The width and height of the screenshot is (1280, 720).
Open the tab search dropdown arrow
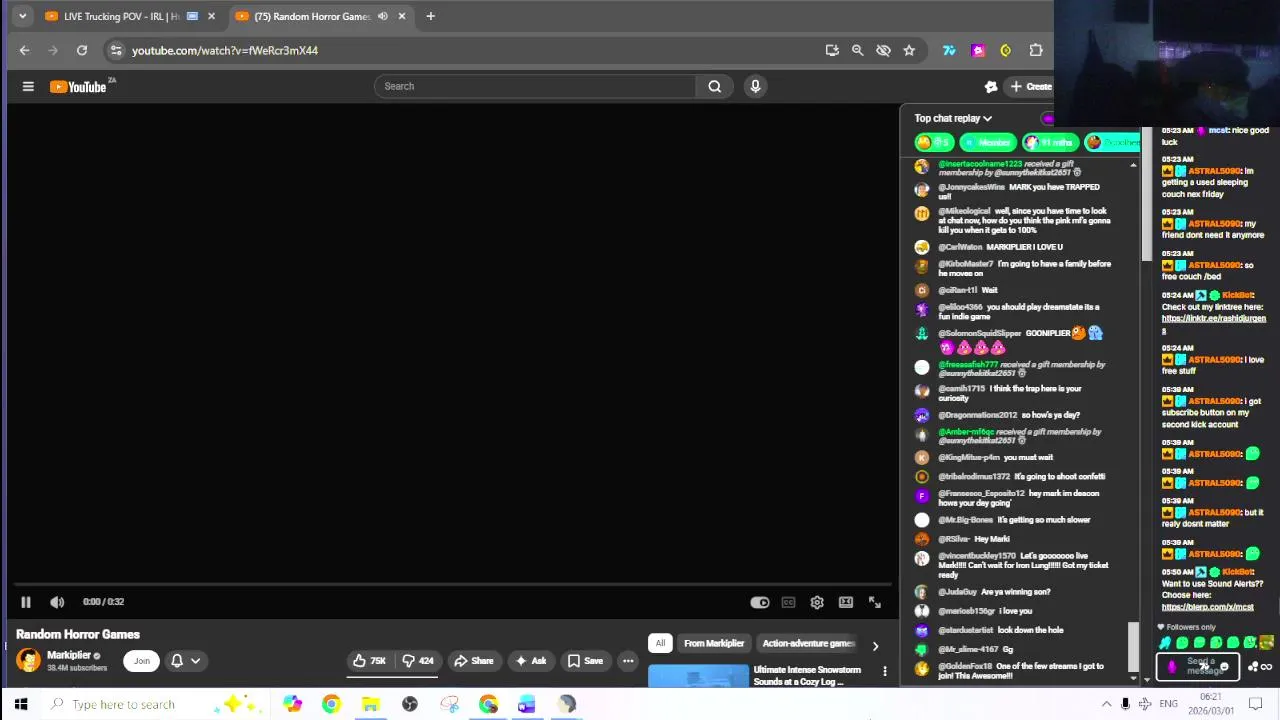tap(22, 16)
